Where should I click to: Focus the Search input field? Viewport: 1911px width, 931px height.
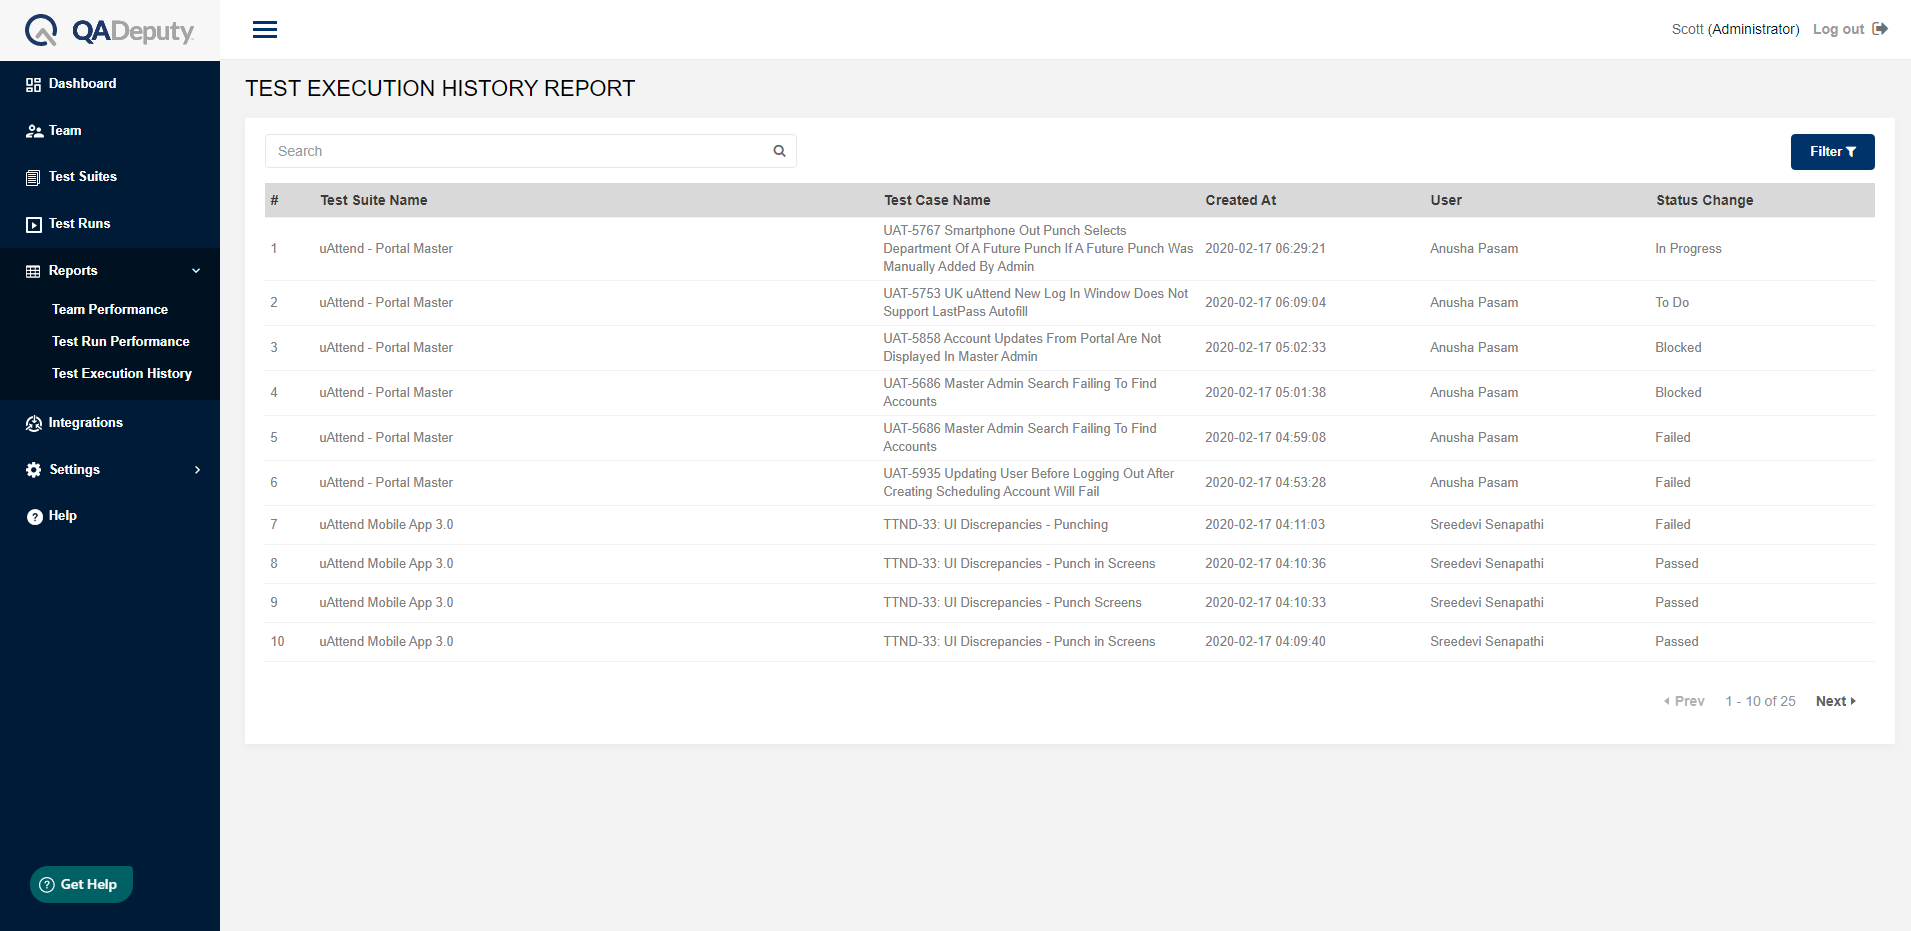[x=530, y=151]
